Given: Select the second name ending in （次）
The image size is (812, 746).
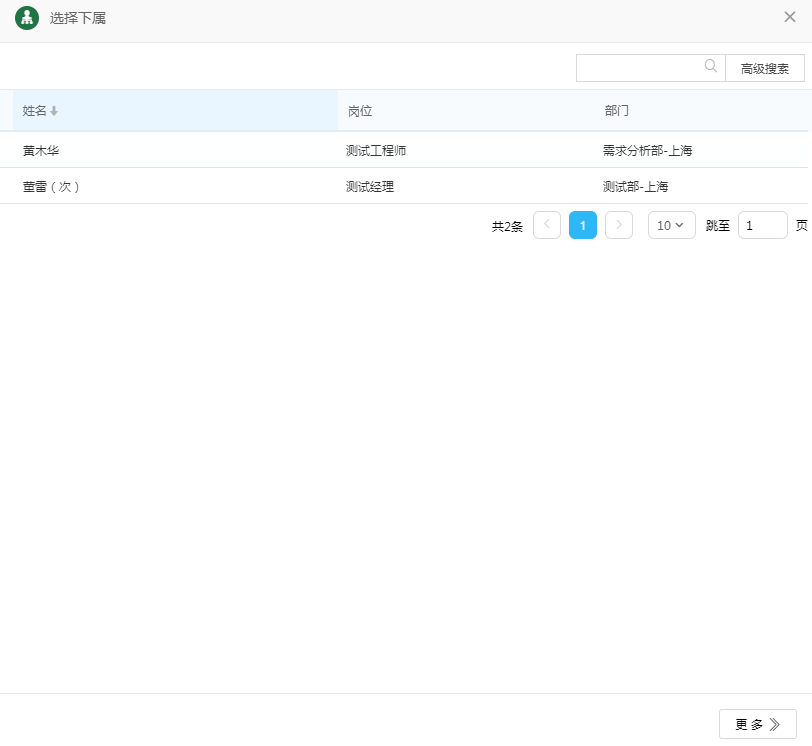Looking at the screenshot, I should point(51,187).
